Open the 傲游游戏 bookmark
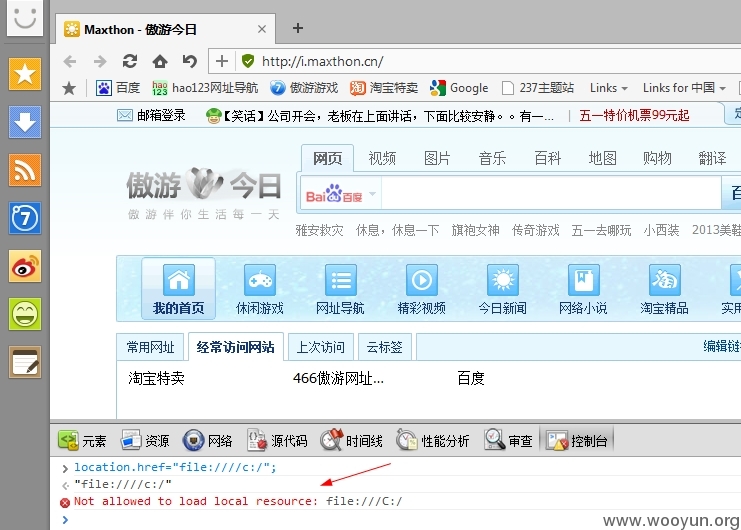741x530 pixels. (x=304, y=88)
